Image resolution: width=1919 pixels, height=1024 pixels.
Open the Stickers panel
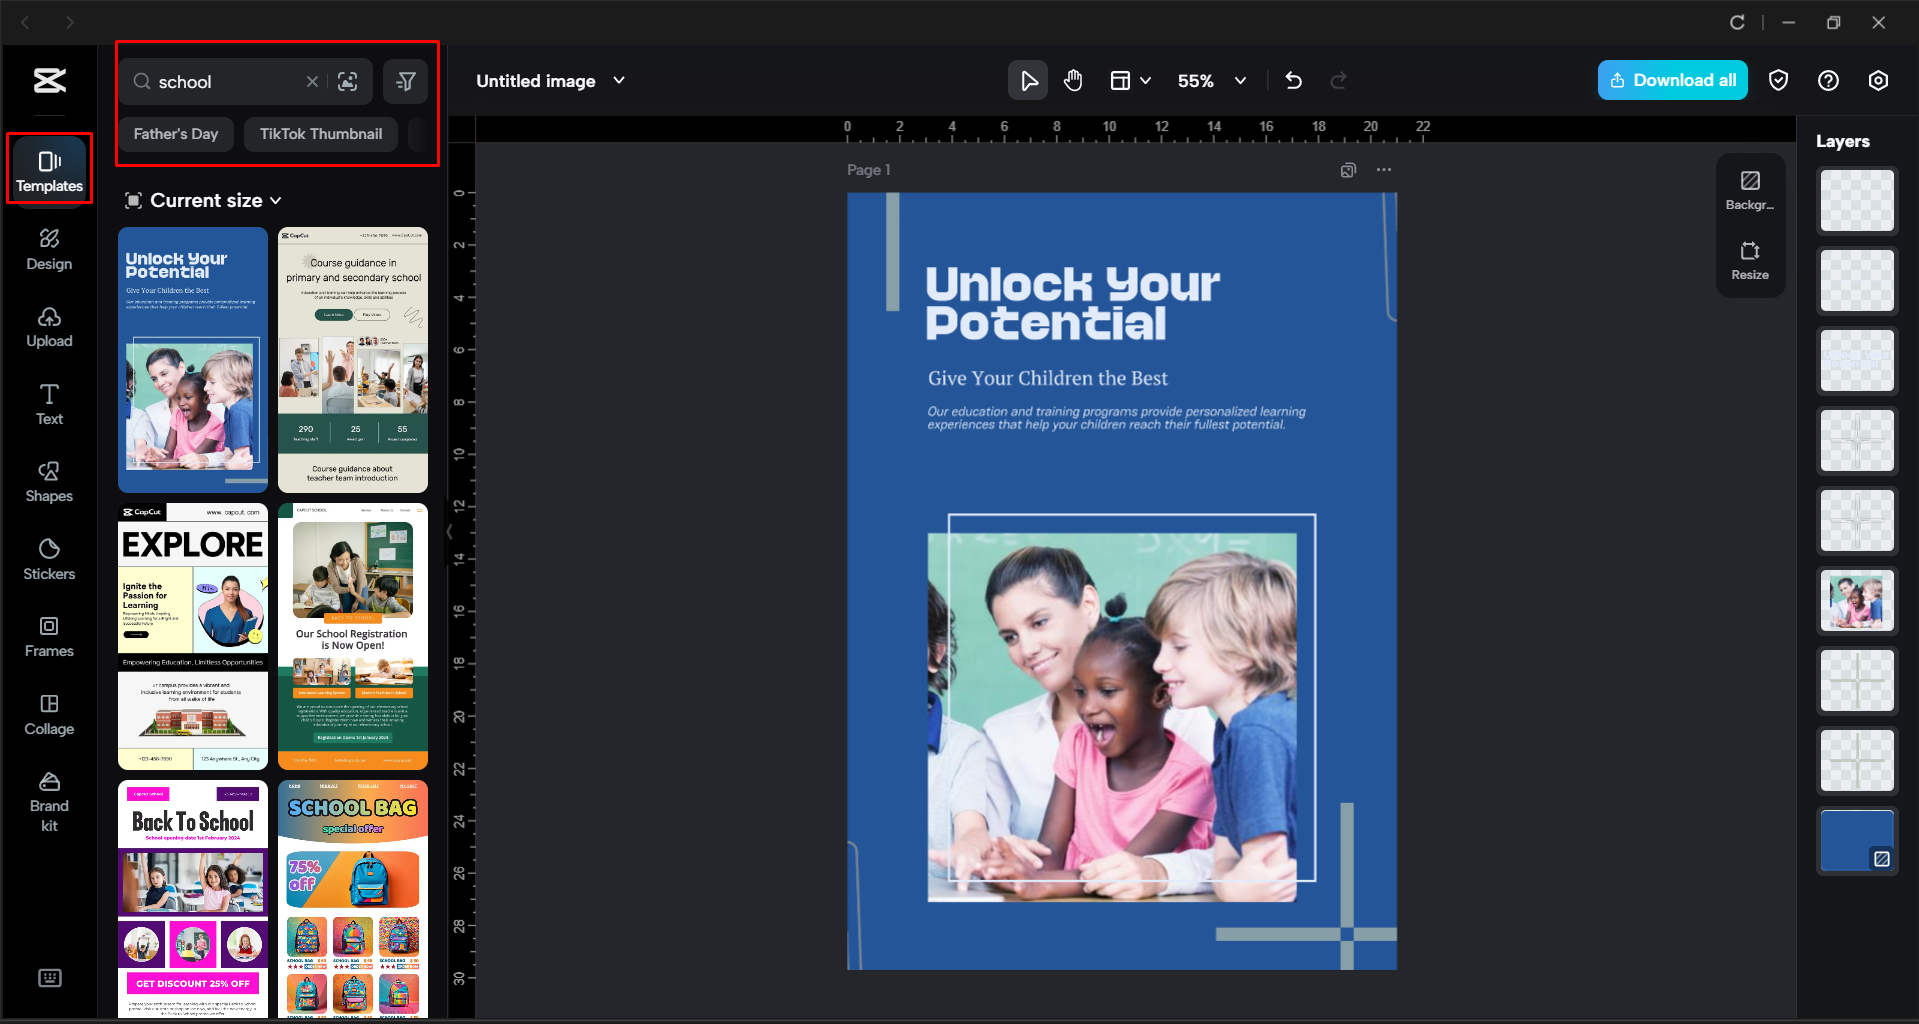tap(49, 558)
